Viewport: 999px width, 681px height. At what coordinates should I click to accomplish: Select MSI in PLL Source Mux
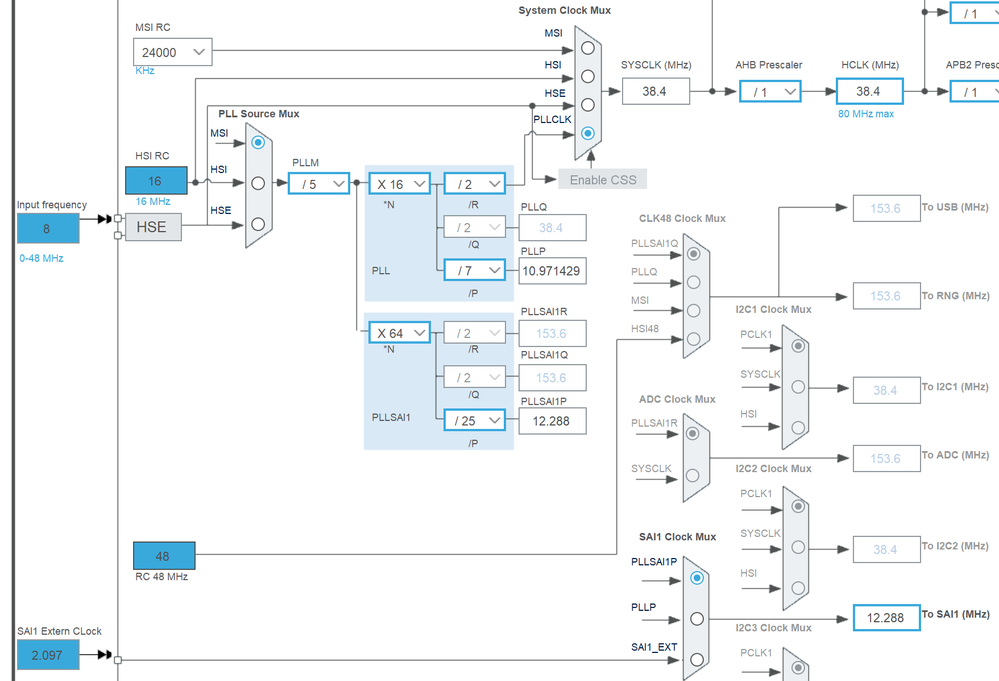click(258, 142)
